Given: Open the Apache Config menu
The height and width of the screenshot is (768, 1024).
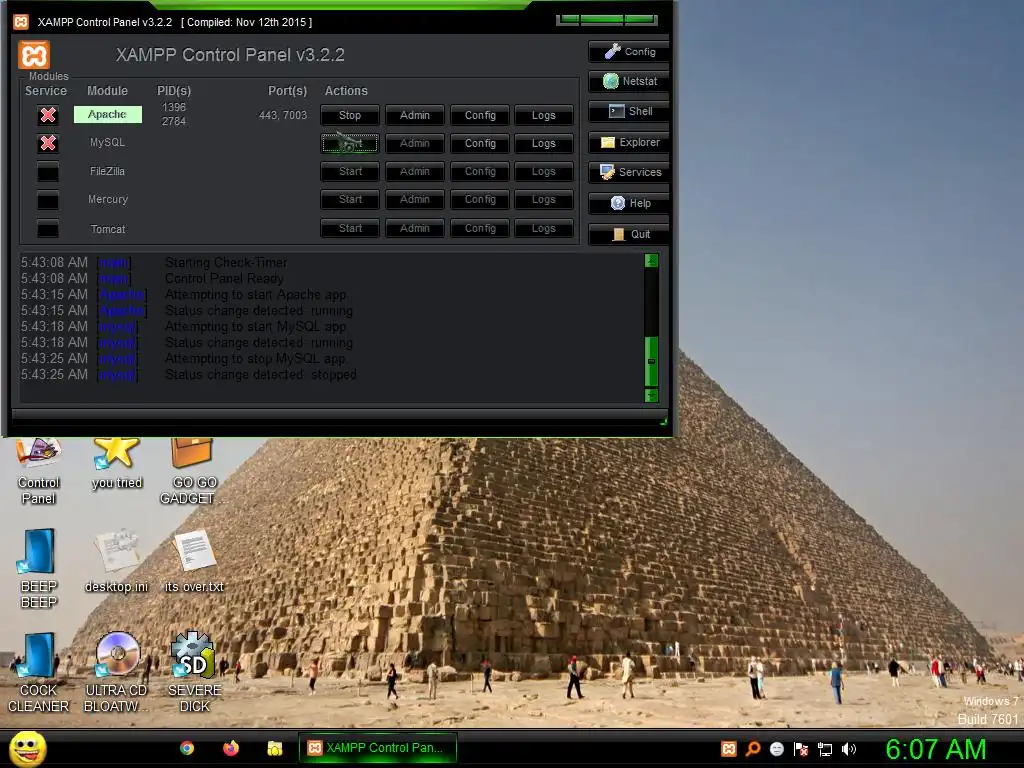Looking at the screenshot, I should point(480,115).
